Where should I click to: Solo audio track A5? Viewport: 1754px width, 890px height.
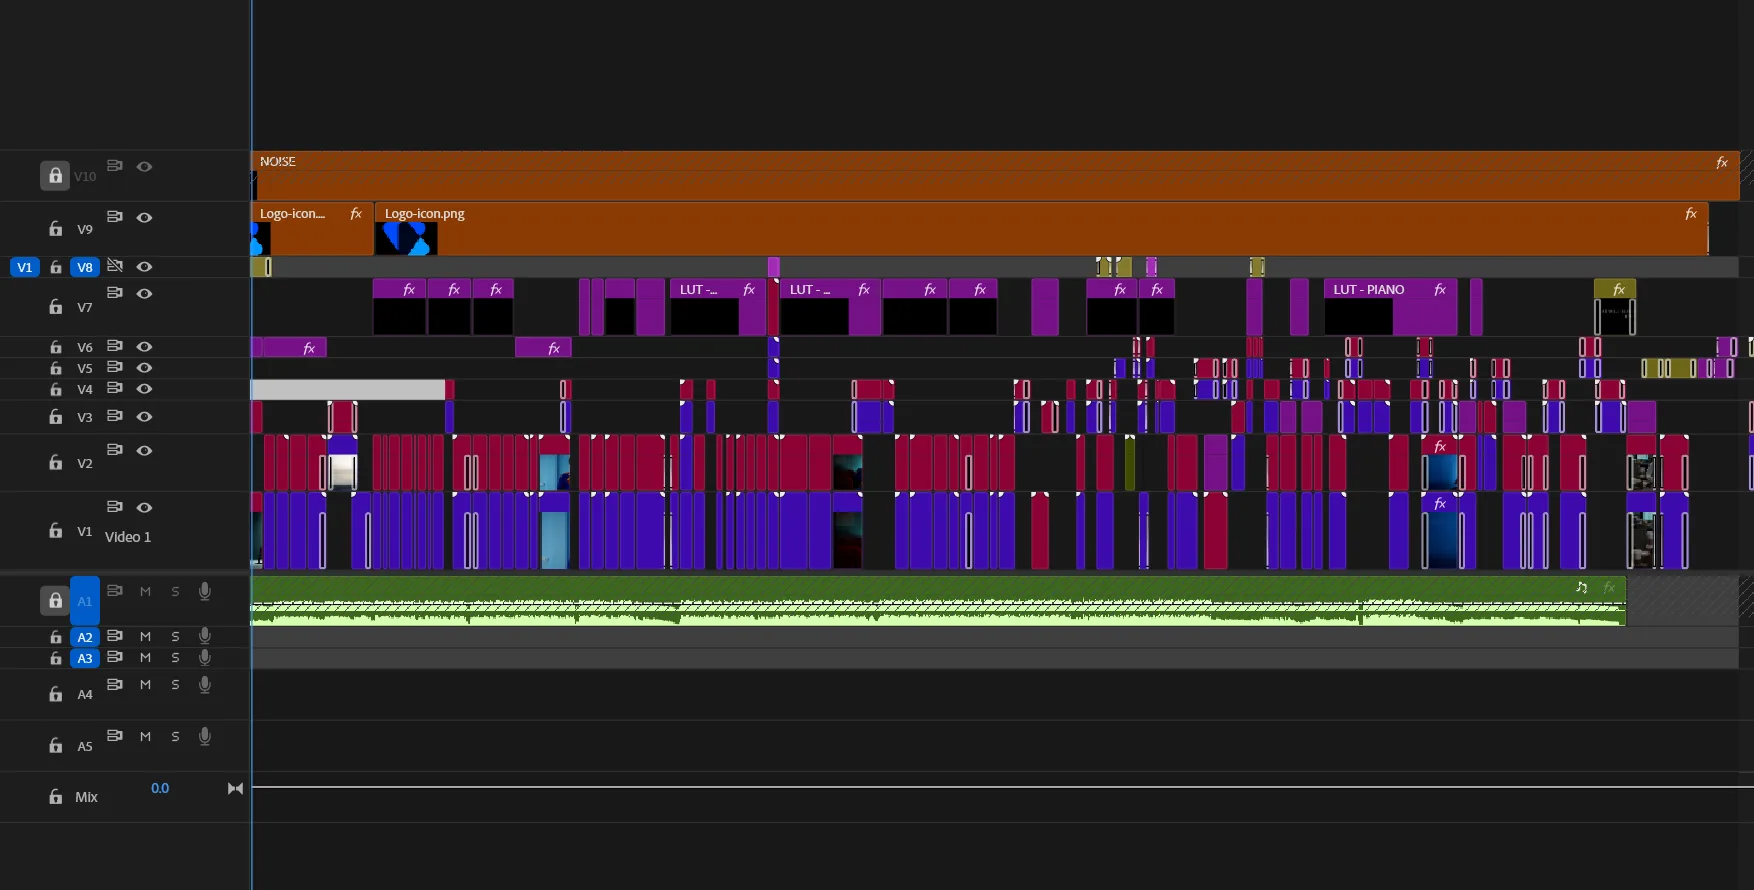pyautogui.click(x=175, y=737)
